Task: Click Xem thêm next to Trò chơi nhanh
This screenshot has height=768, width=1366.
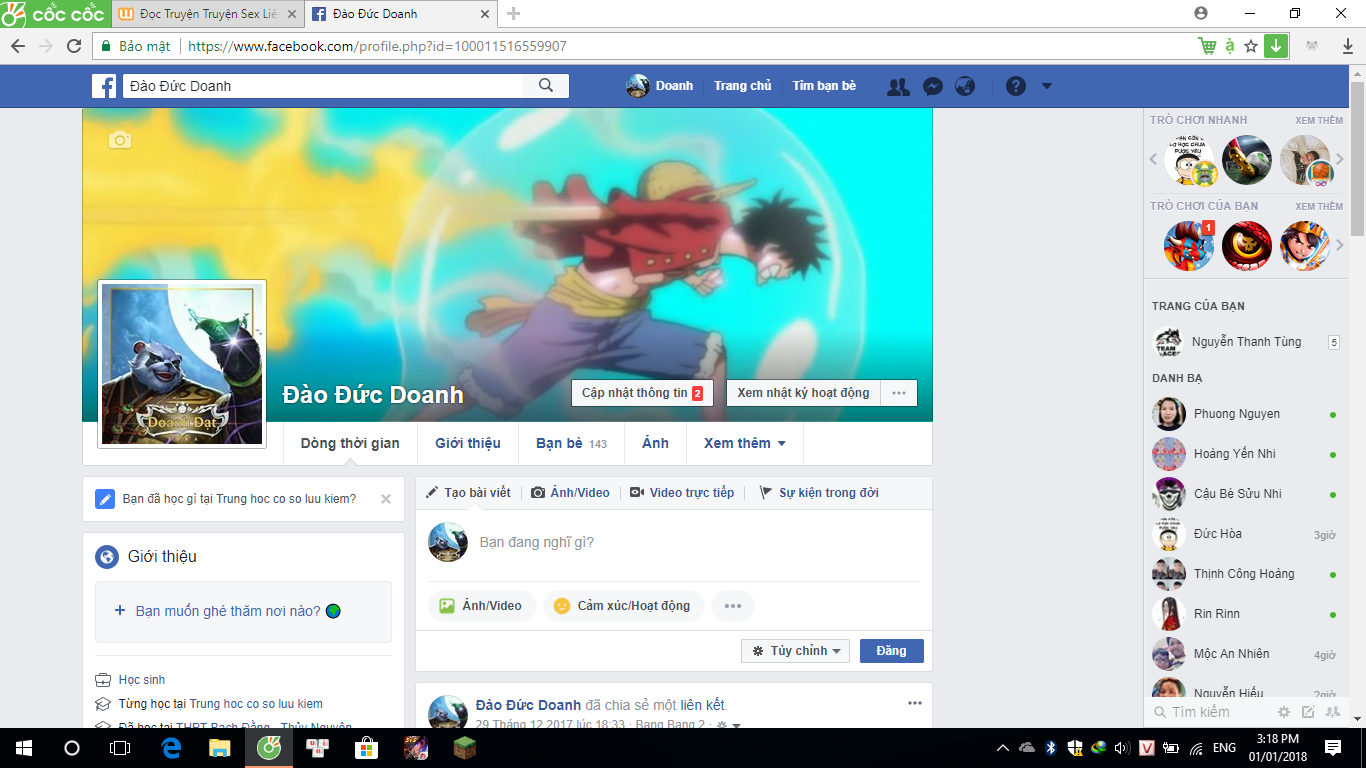Action: (x=1319, y=121)
